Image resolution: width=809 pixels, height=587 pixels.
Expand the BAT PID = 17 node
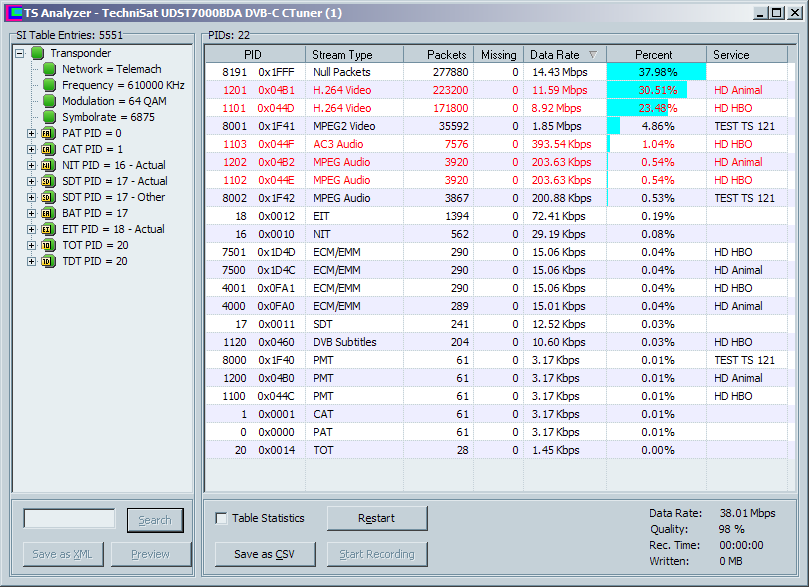(31, 213)
